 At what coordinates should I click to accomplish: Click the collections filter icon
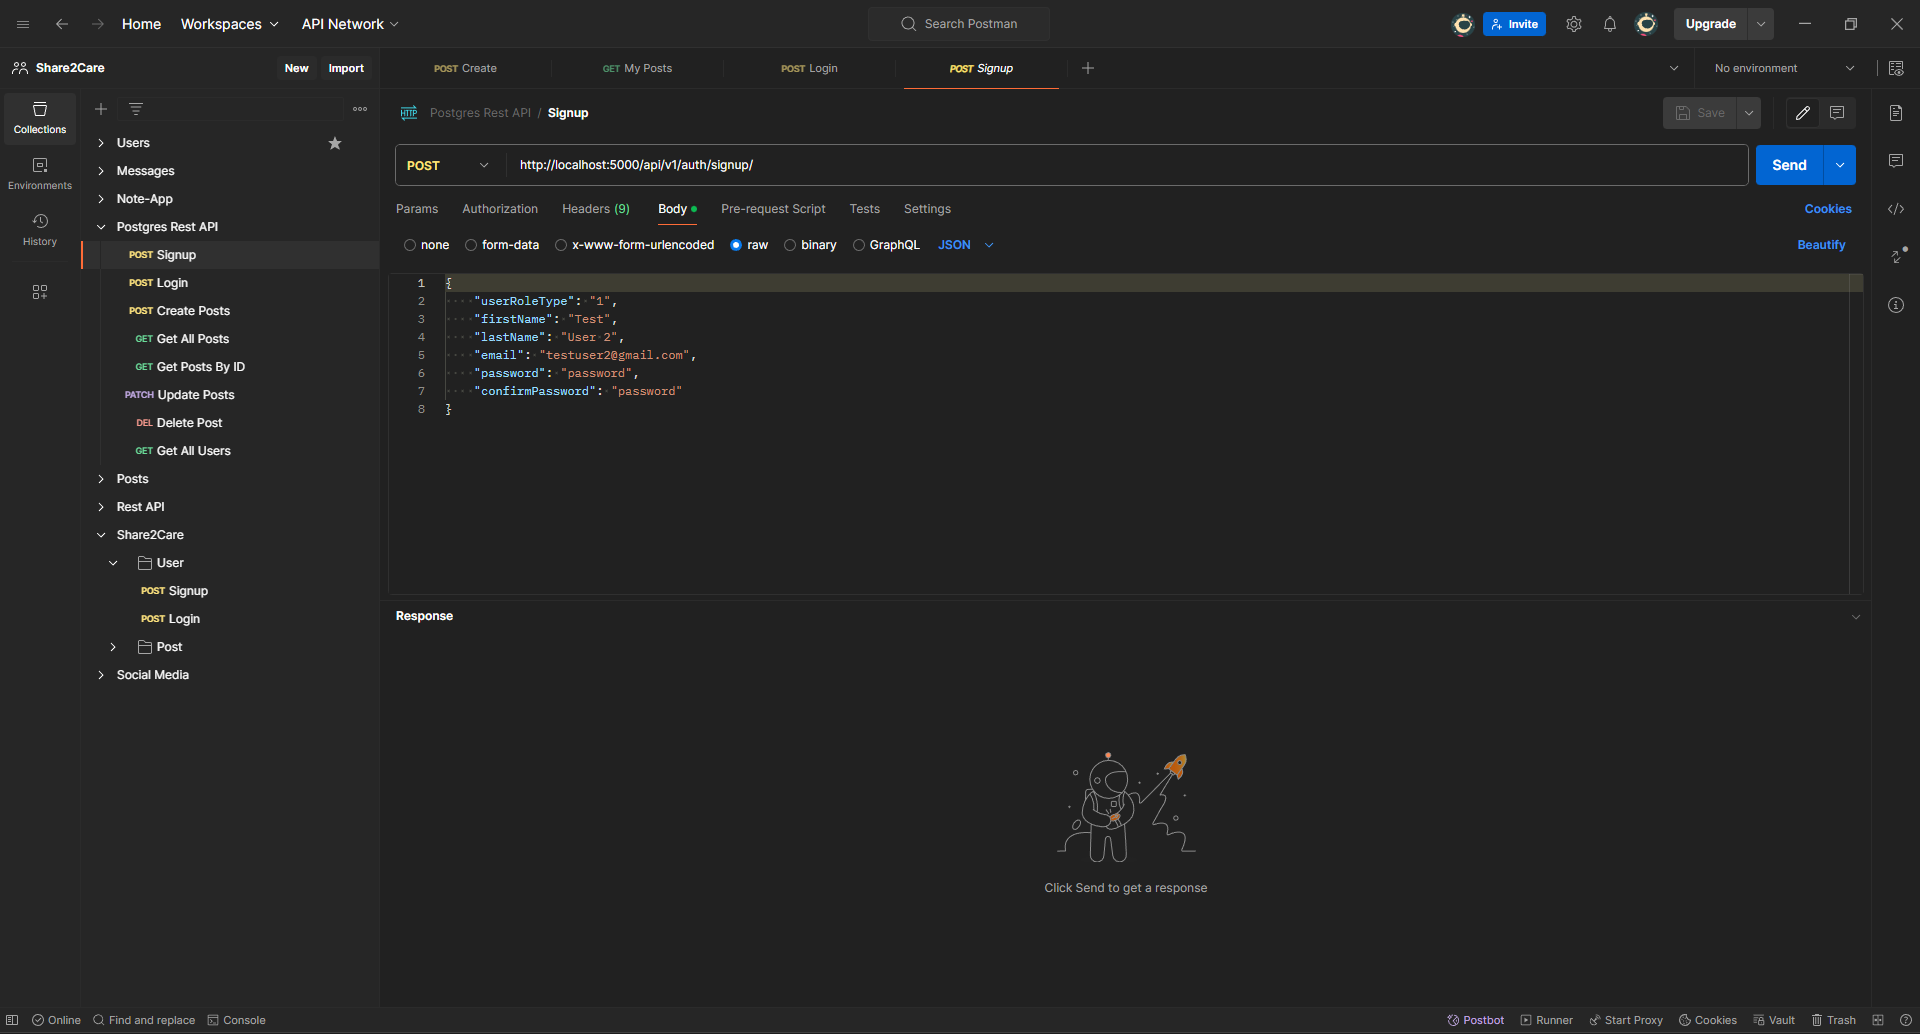[136, 109]
